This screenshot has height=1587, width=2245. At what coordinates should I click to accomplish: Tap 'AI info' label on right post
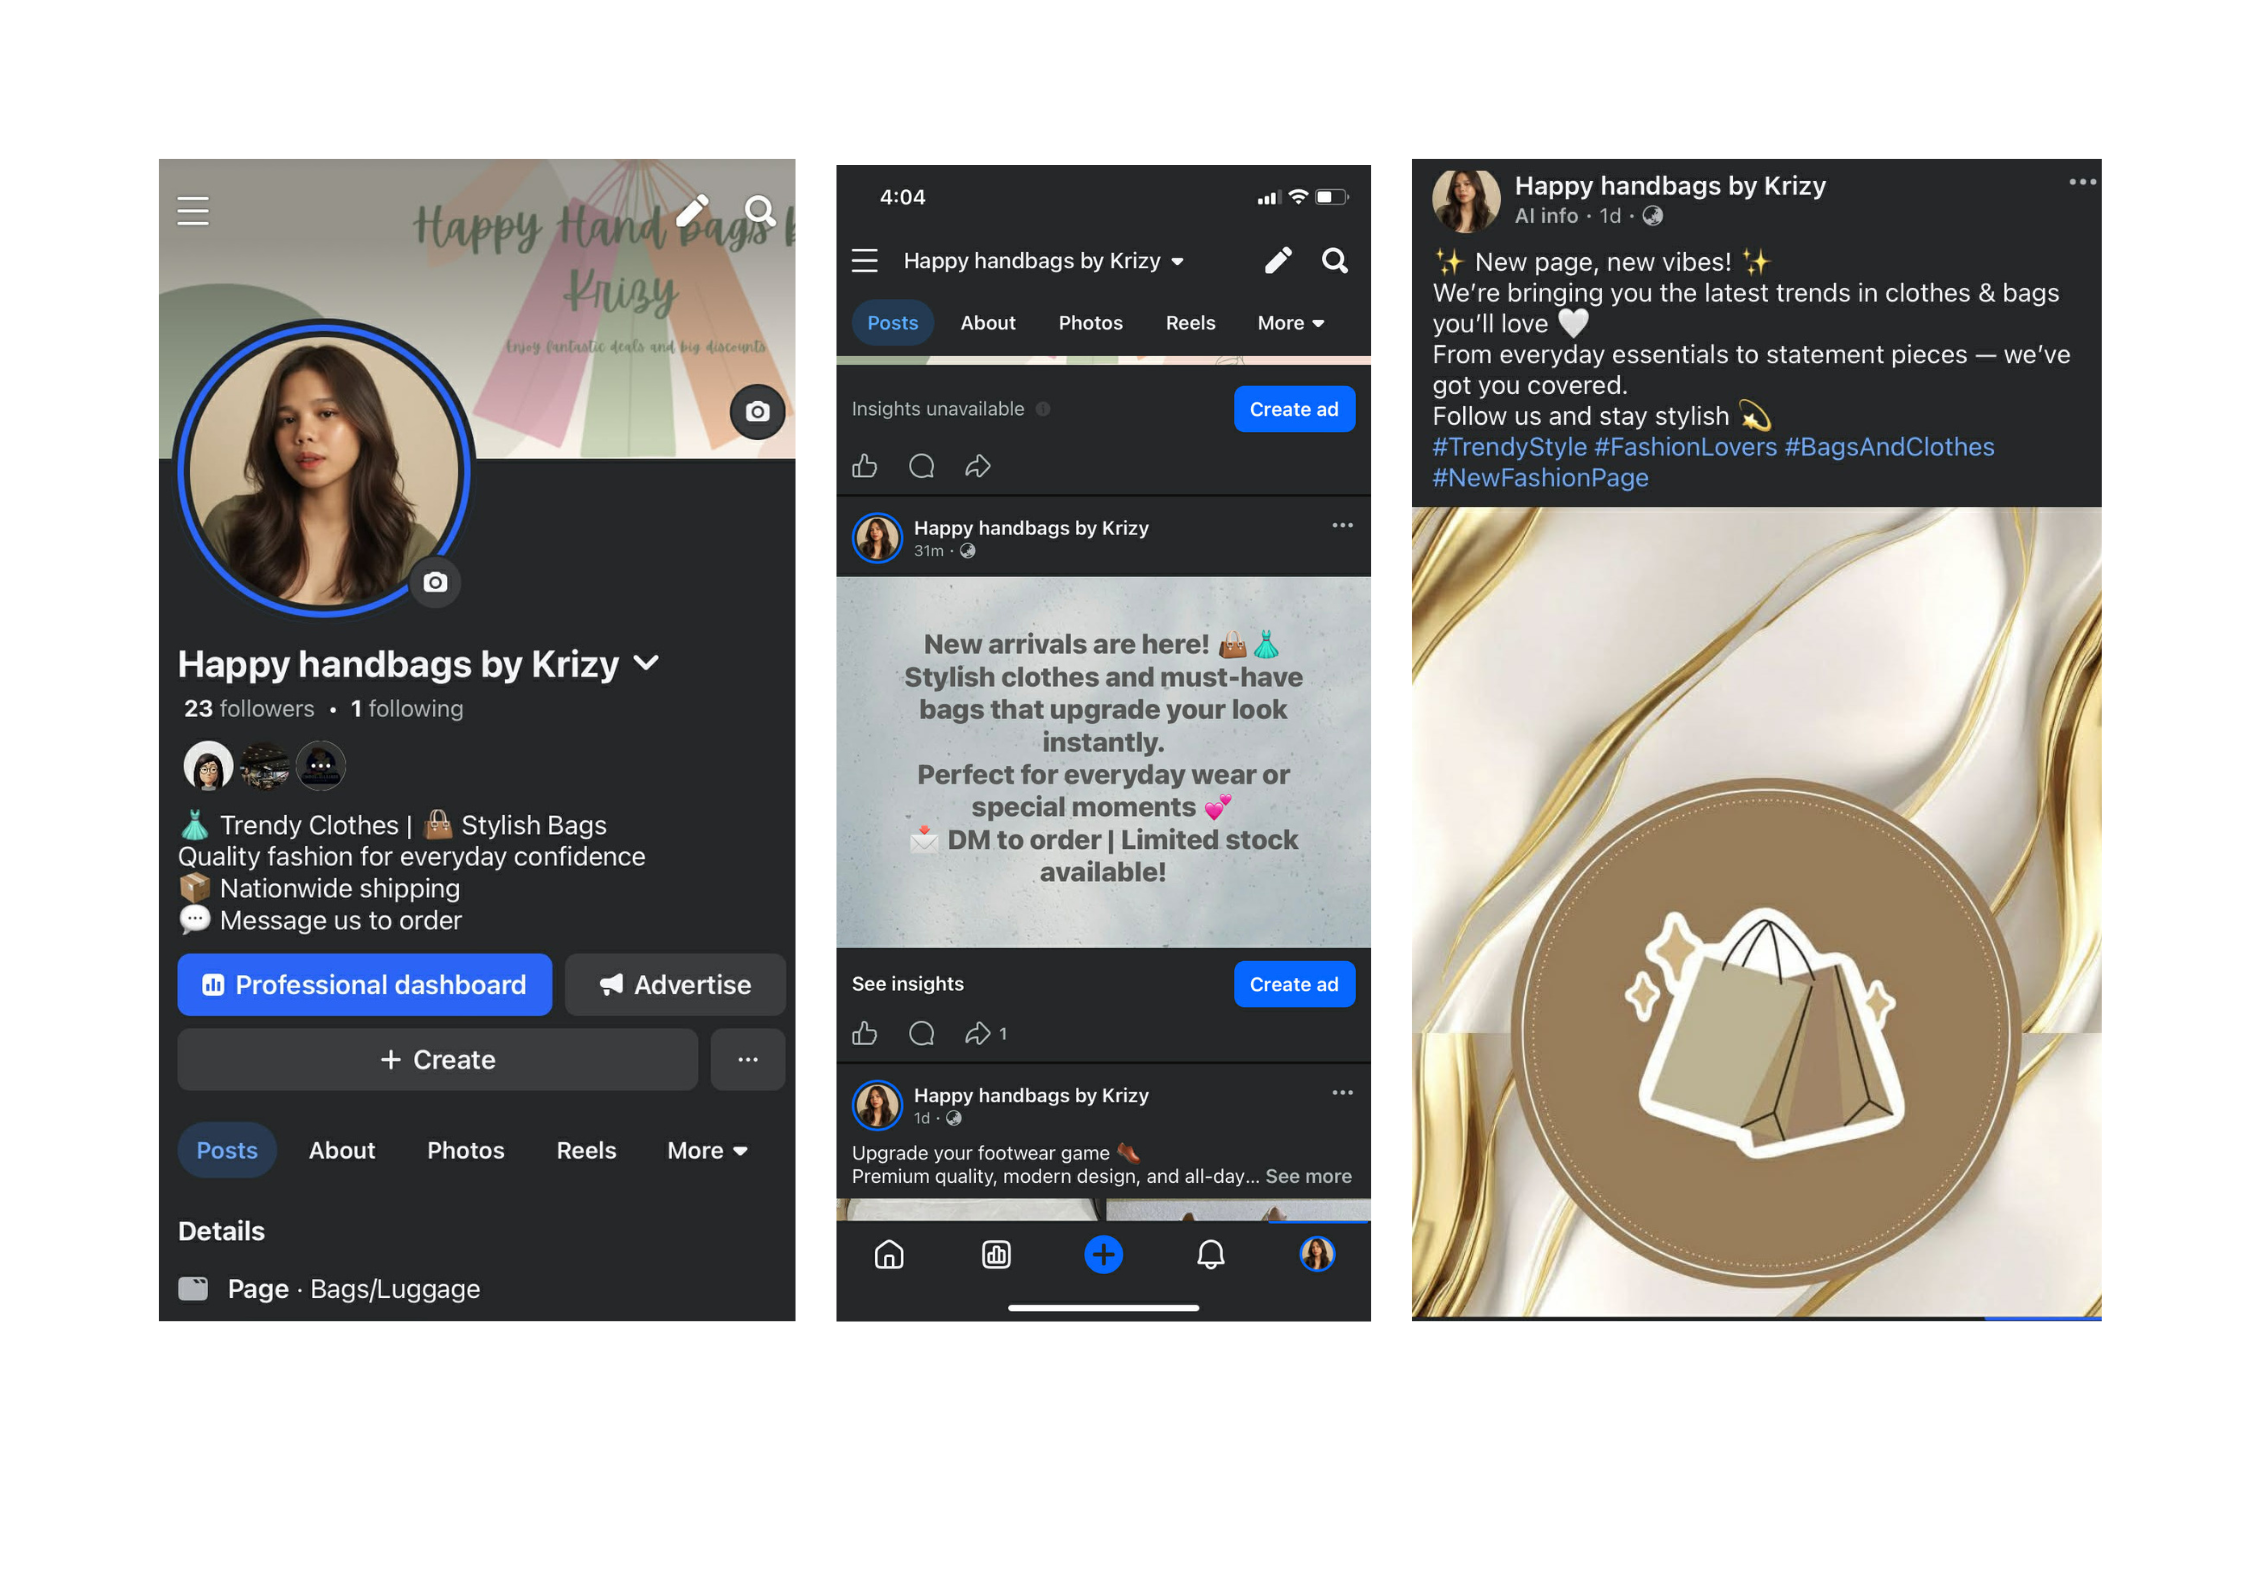[x=1545, y=216]
